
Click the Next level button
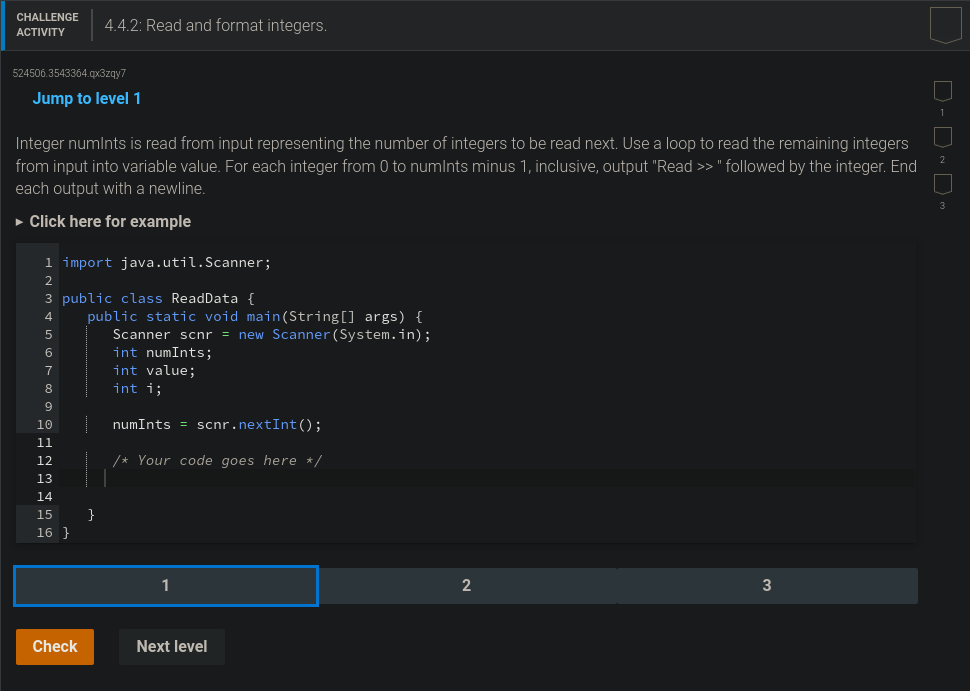click(171, 646)
